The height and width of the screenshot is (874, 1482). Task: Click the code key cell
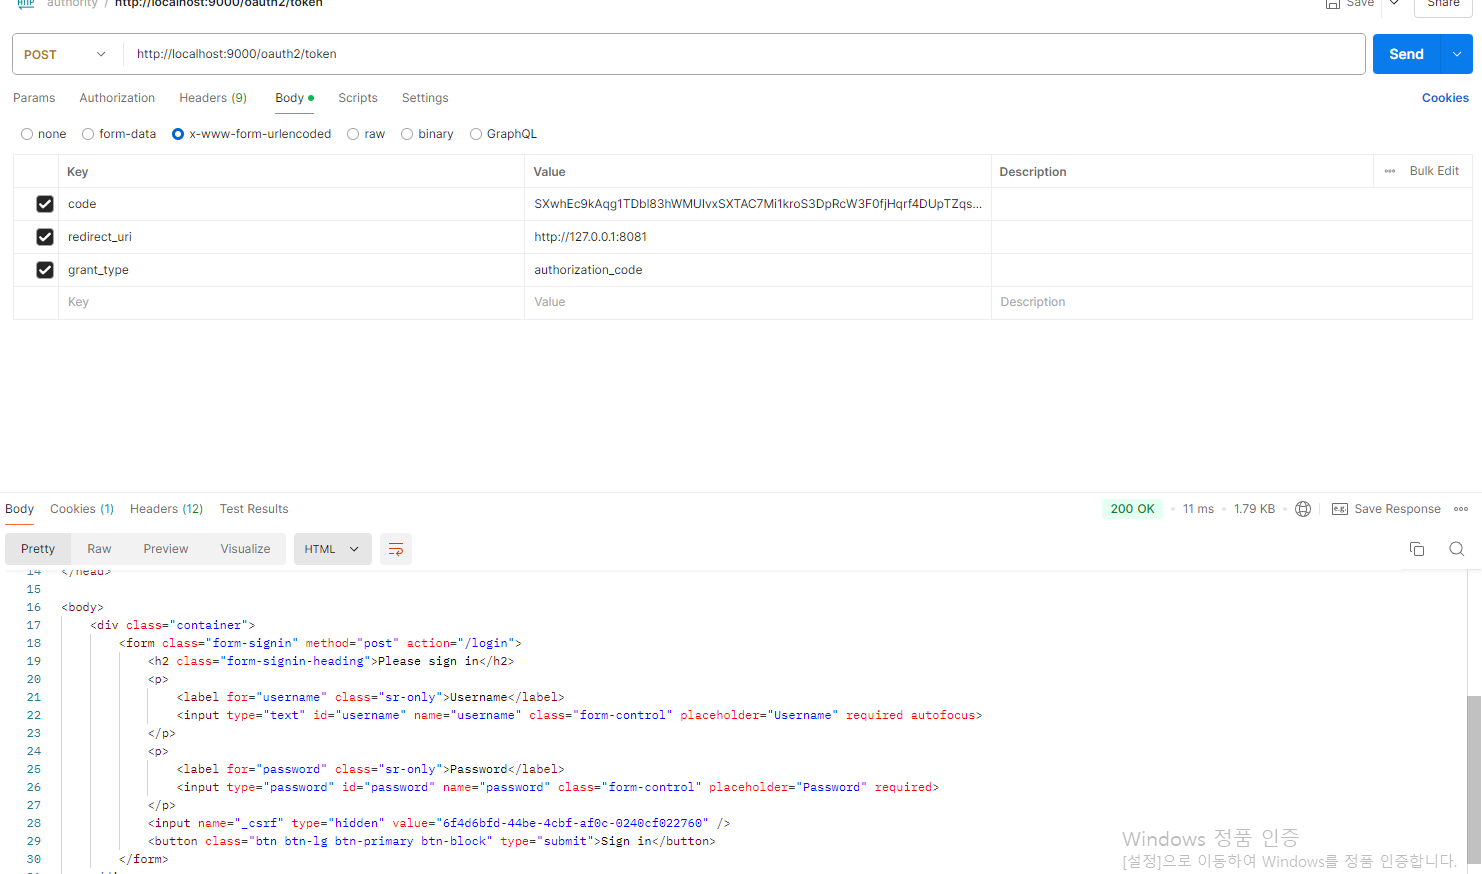[291, 204]
